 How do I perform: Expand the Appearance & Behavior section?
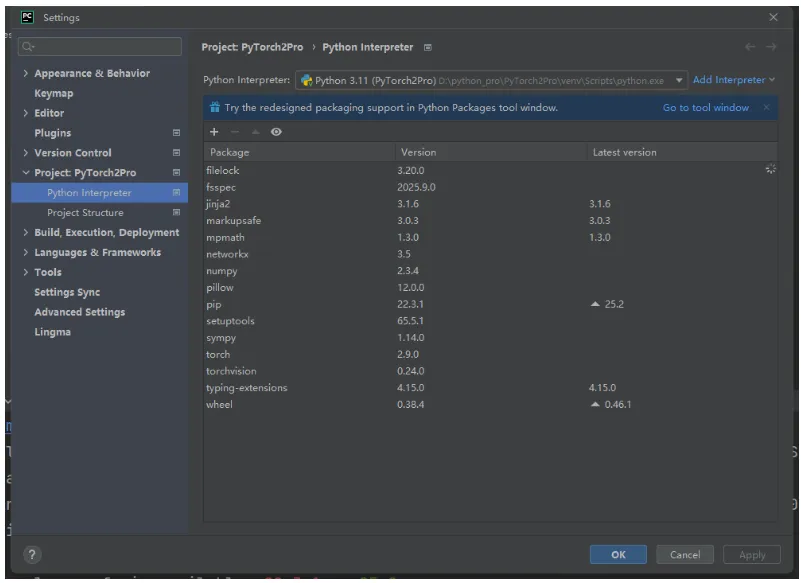tap(26, 74)
